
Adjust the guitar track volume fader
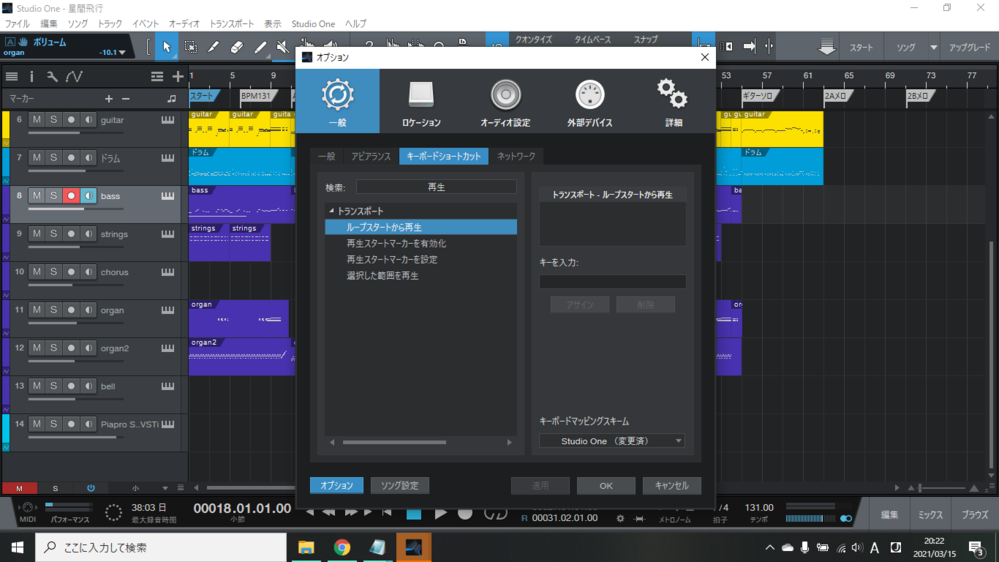tap(75, 133)
